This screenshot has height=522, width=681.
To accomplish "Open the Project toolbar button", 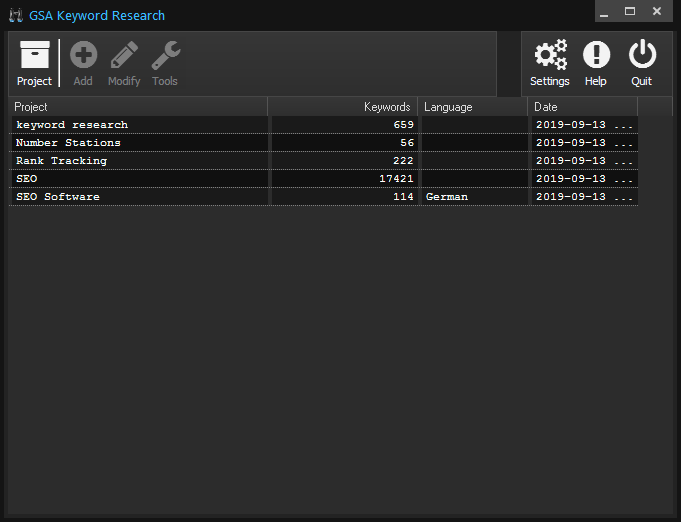I will click(34, 64).
